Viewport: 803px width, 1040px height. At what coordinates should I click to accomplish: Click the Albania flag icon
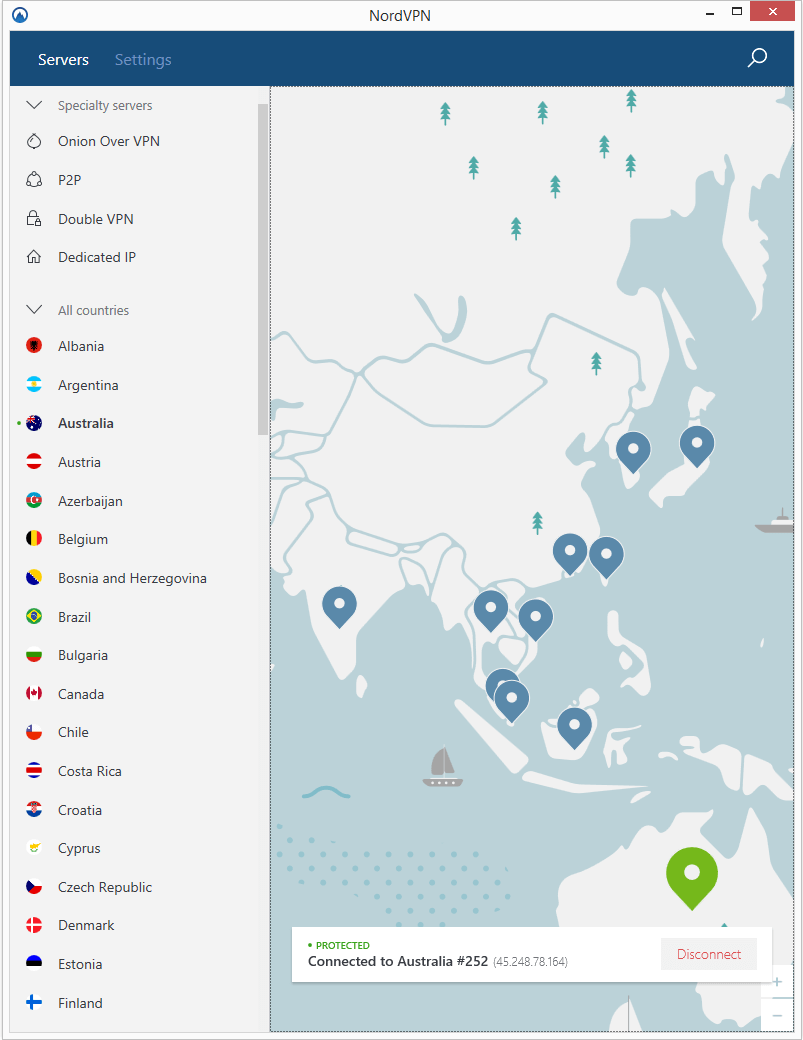pyautogui.click(x=34, y=346)
